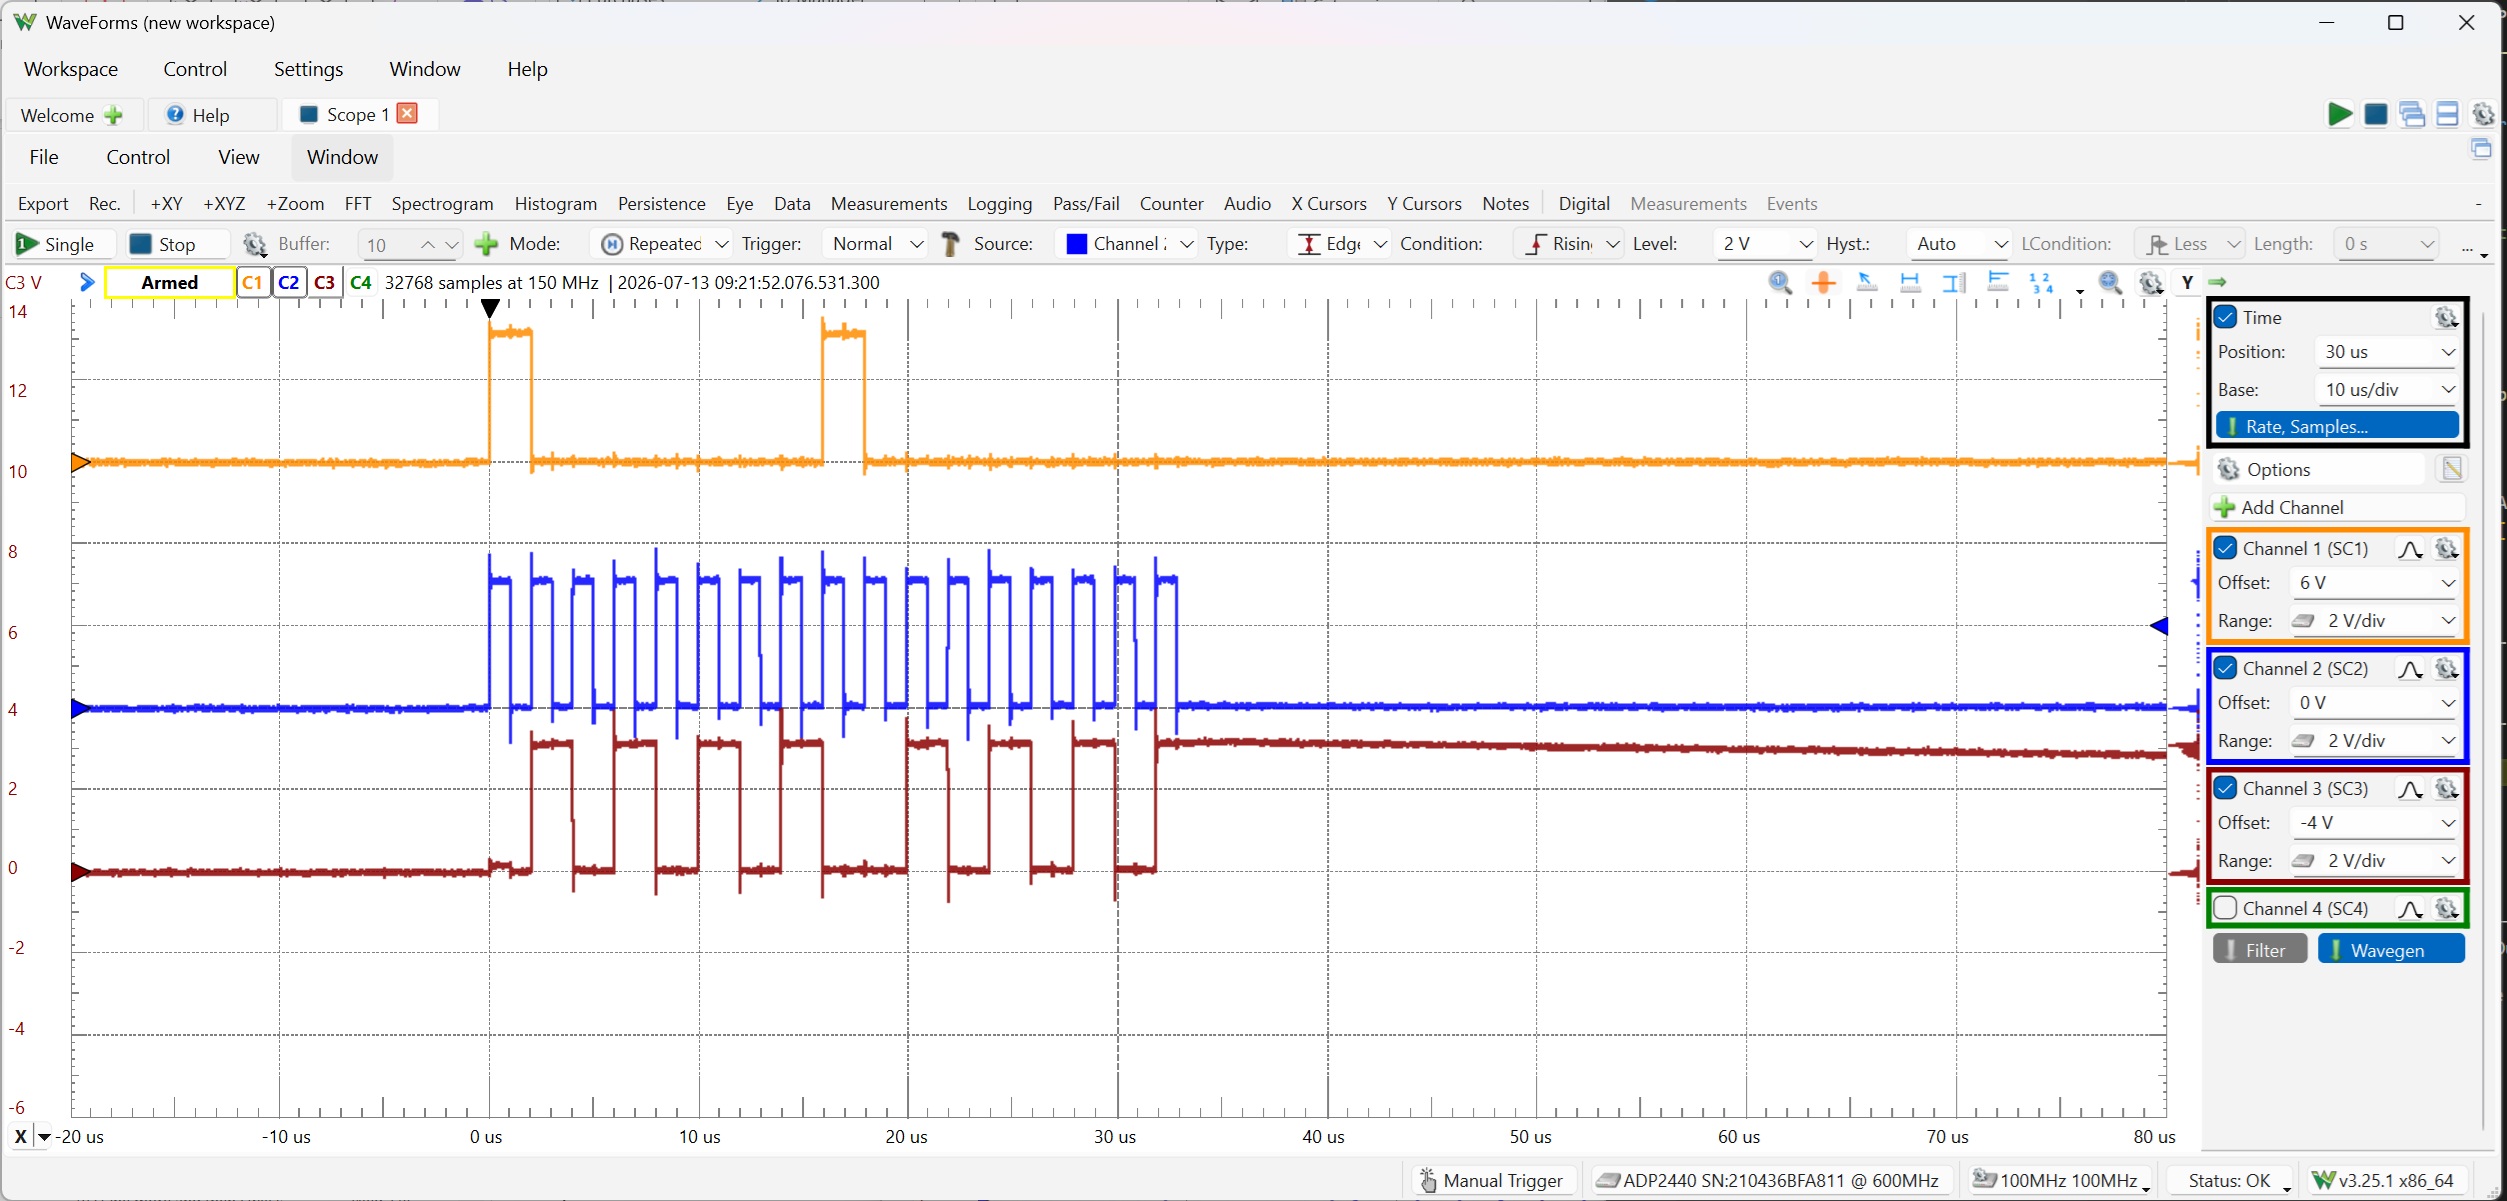Toggle the C1 channel axis button
2507x1201 pixels.
point(252,283)
